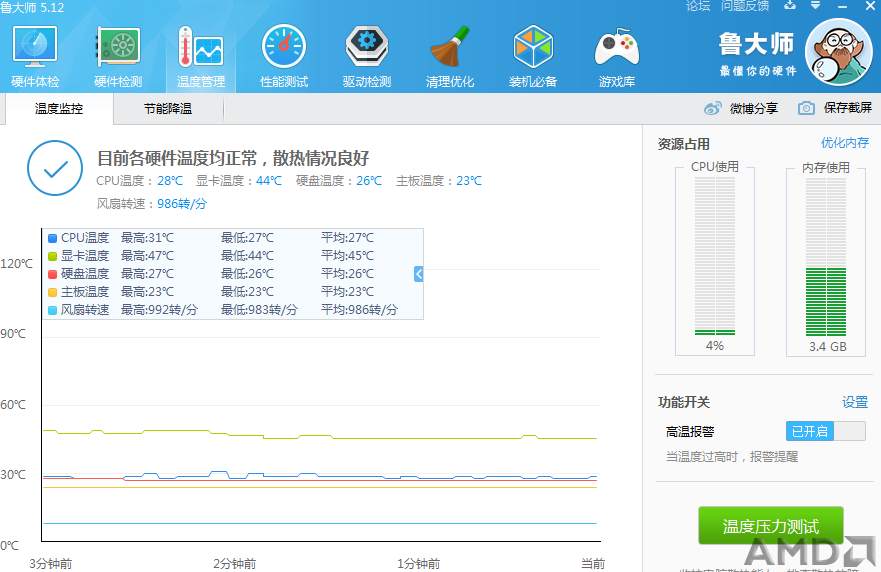Click 保存截屏 save screenshot text
This screenshot has height=572, width=881.
coord(847,108)
